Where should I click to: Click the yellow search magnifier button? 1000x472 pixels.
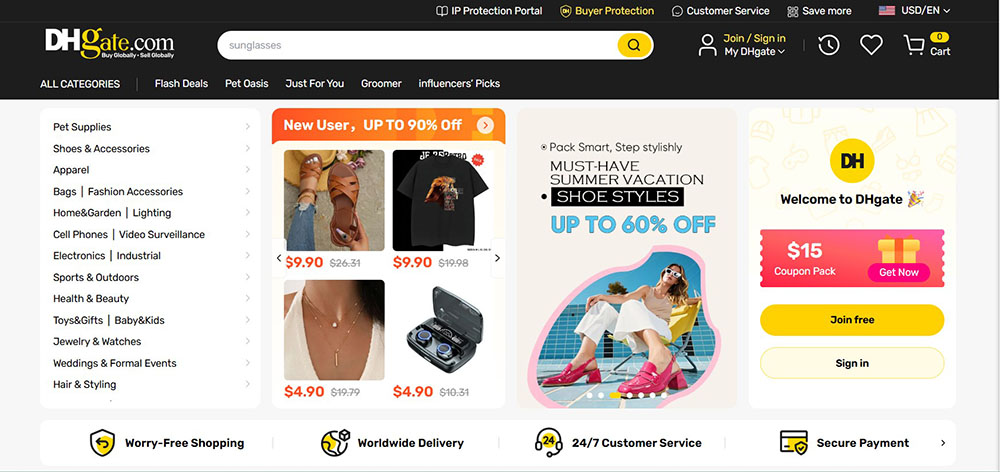click(634, 45)
